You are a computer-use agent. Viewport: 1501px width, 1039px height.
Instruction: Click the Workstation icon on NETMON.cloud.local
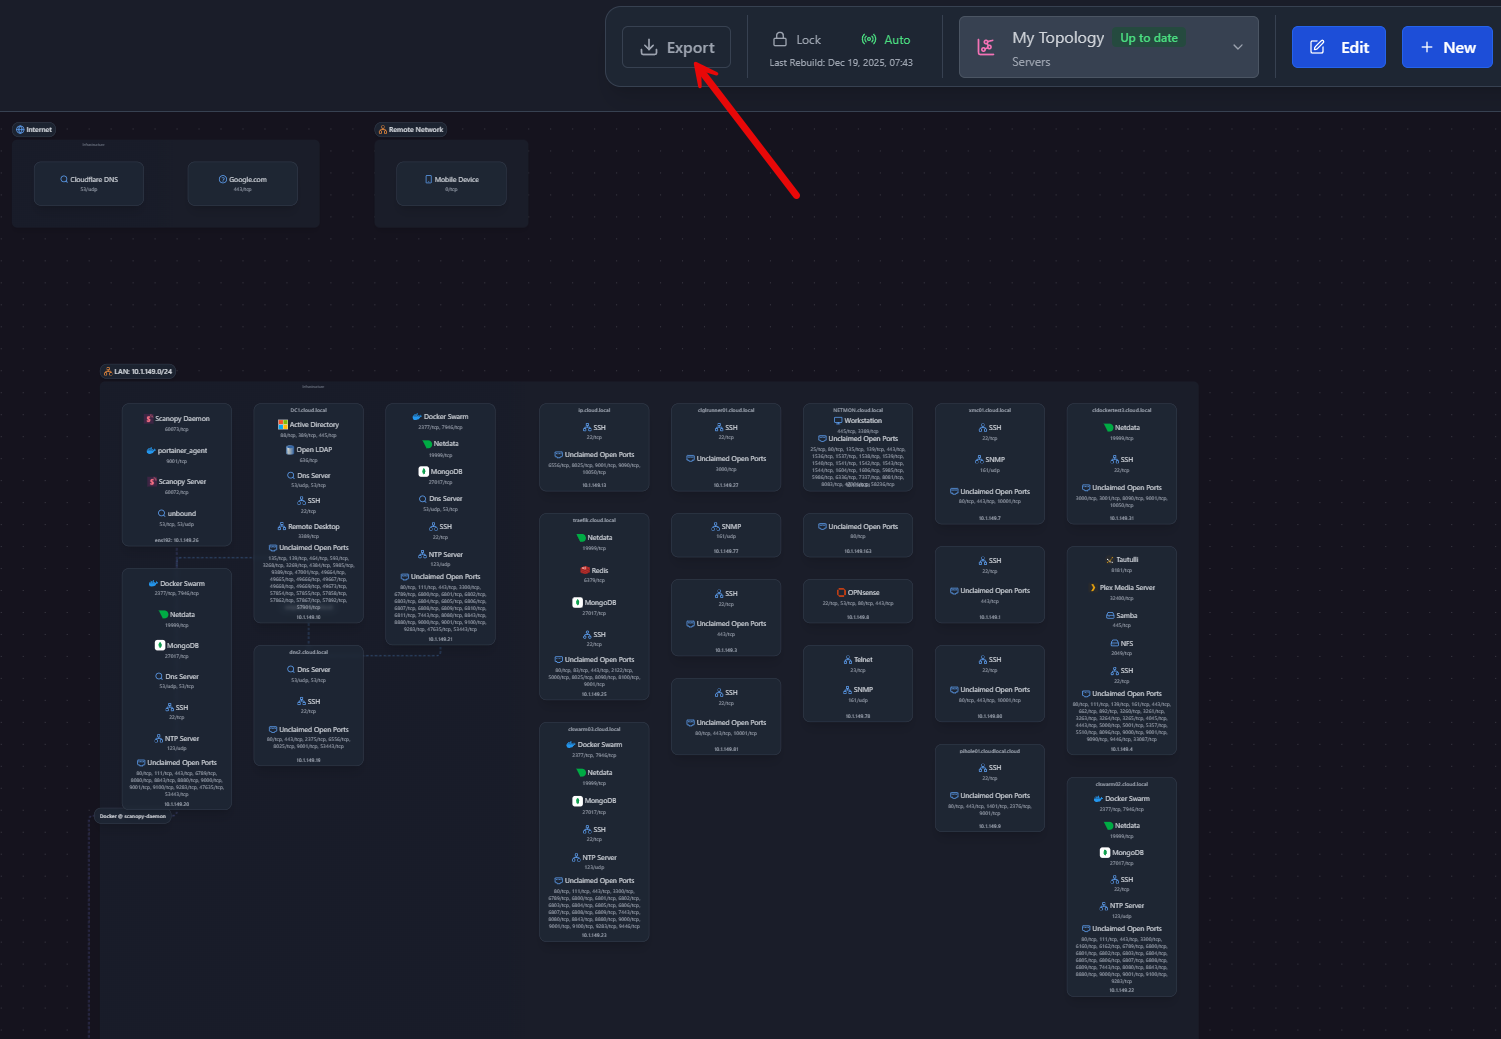click(838, 421)
